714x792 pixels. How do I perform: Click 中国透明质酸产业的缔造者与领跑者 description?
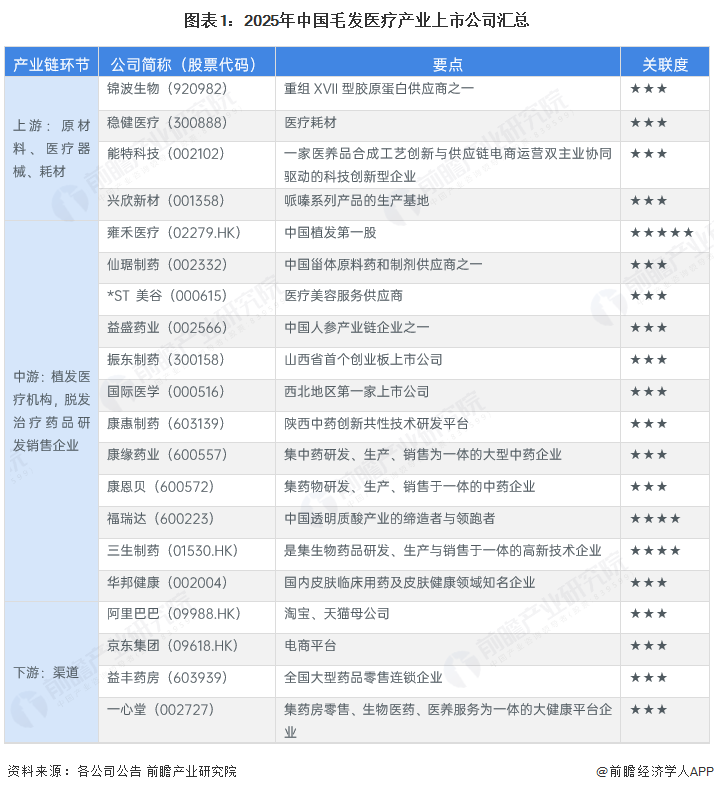389,518
